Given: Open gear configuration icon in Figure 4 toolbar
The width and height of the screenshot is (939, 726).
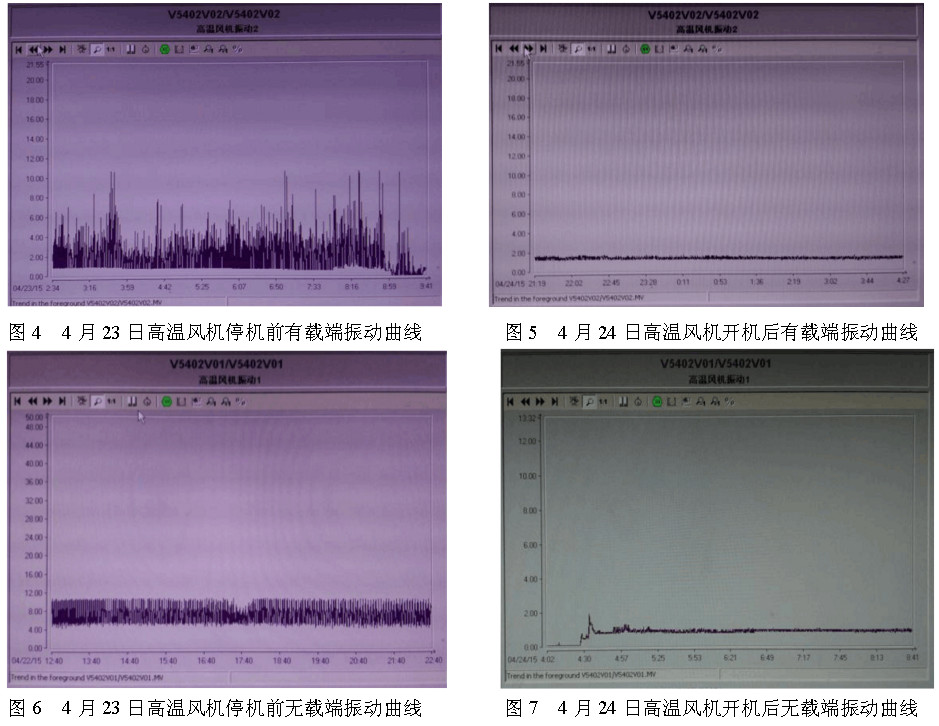Looking at the screenshot, I should click(81, 49).
